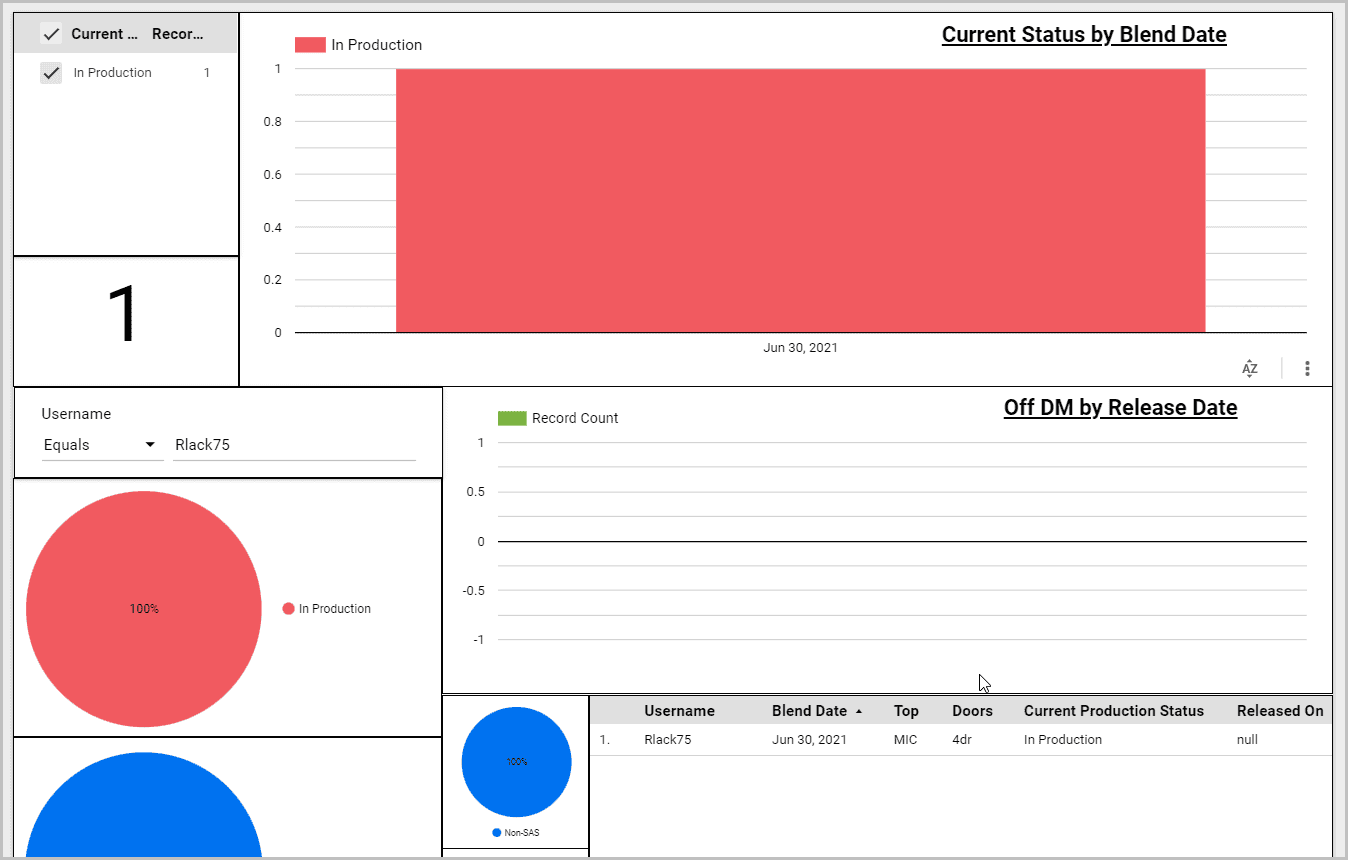
Task: Sort the table by the Username column header
Action: click(x=679, y=711)
